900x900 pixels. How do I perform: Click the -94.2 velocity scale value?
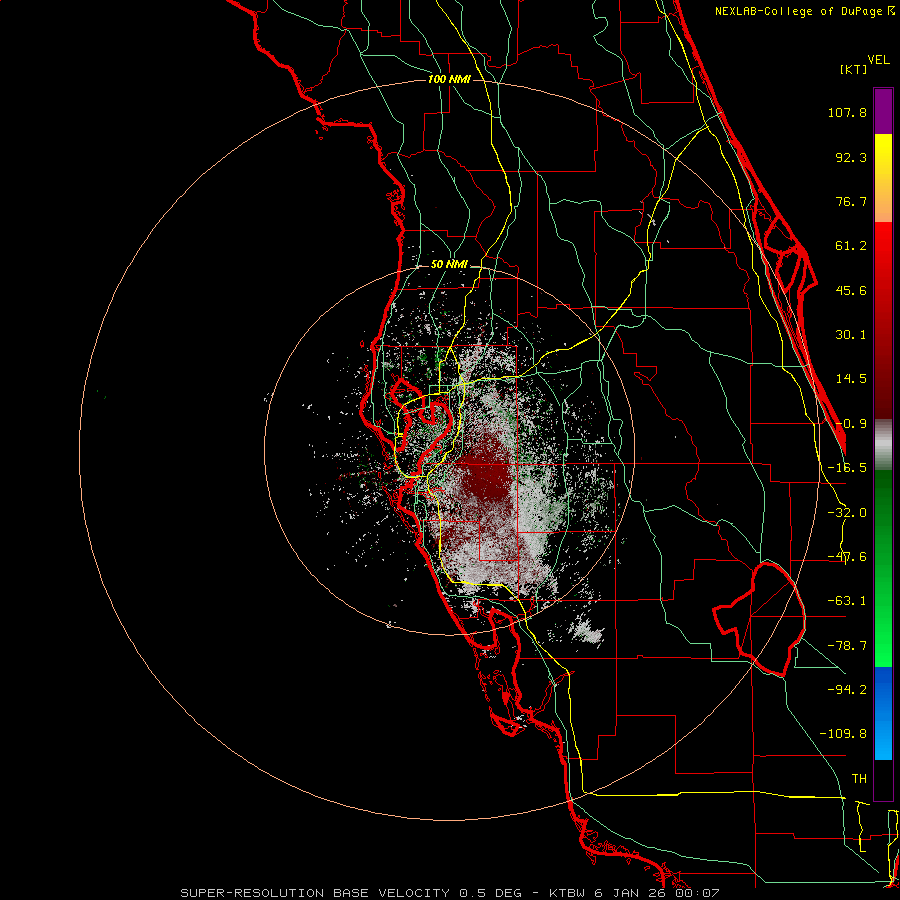pyautogui.click(x=847, y=690)
